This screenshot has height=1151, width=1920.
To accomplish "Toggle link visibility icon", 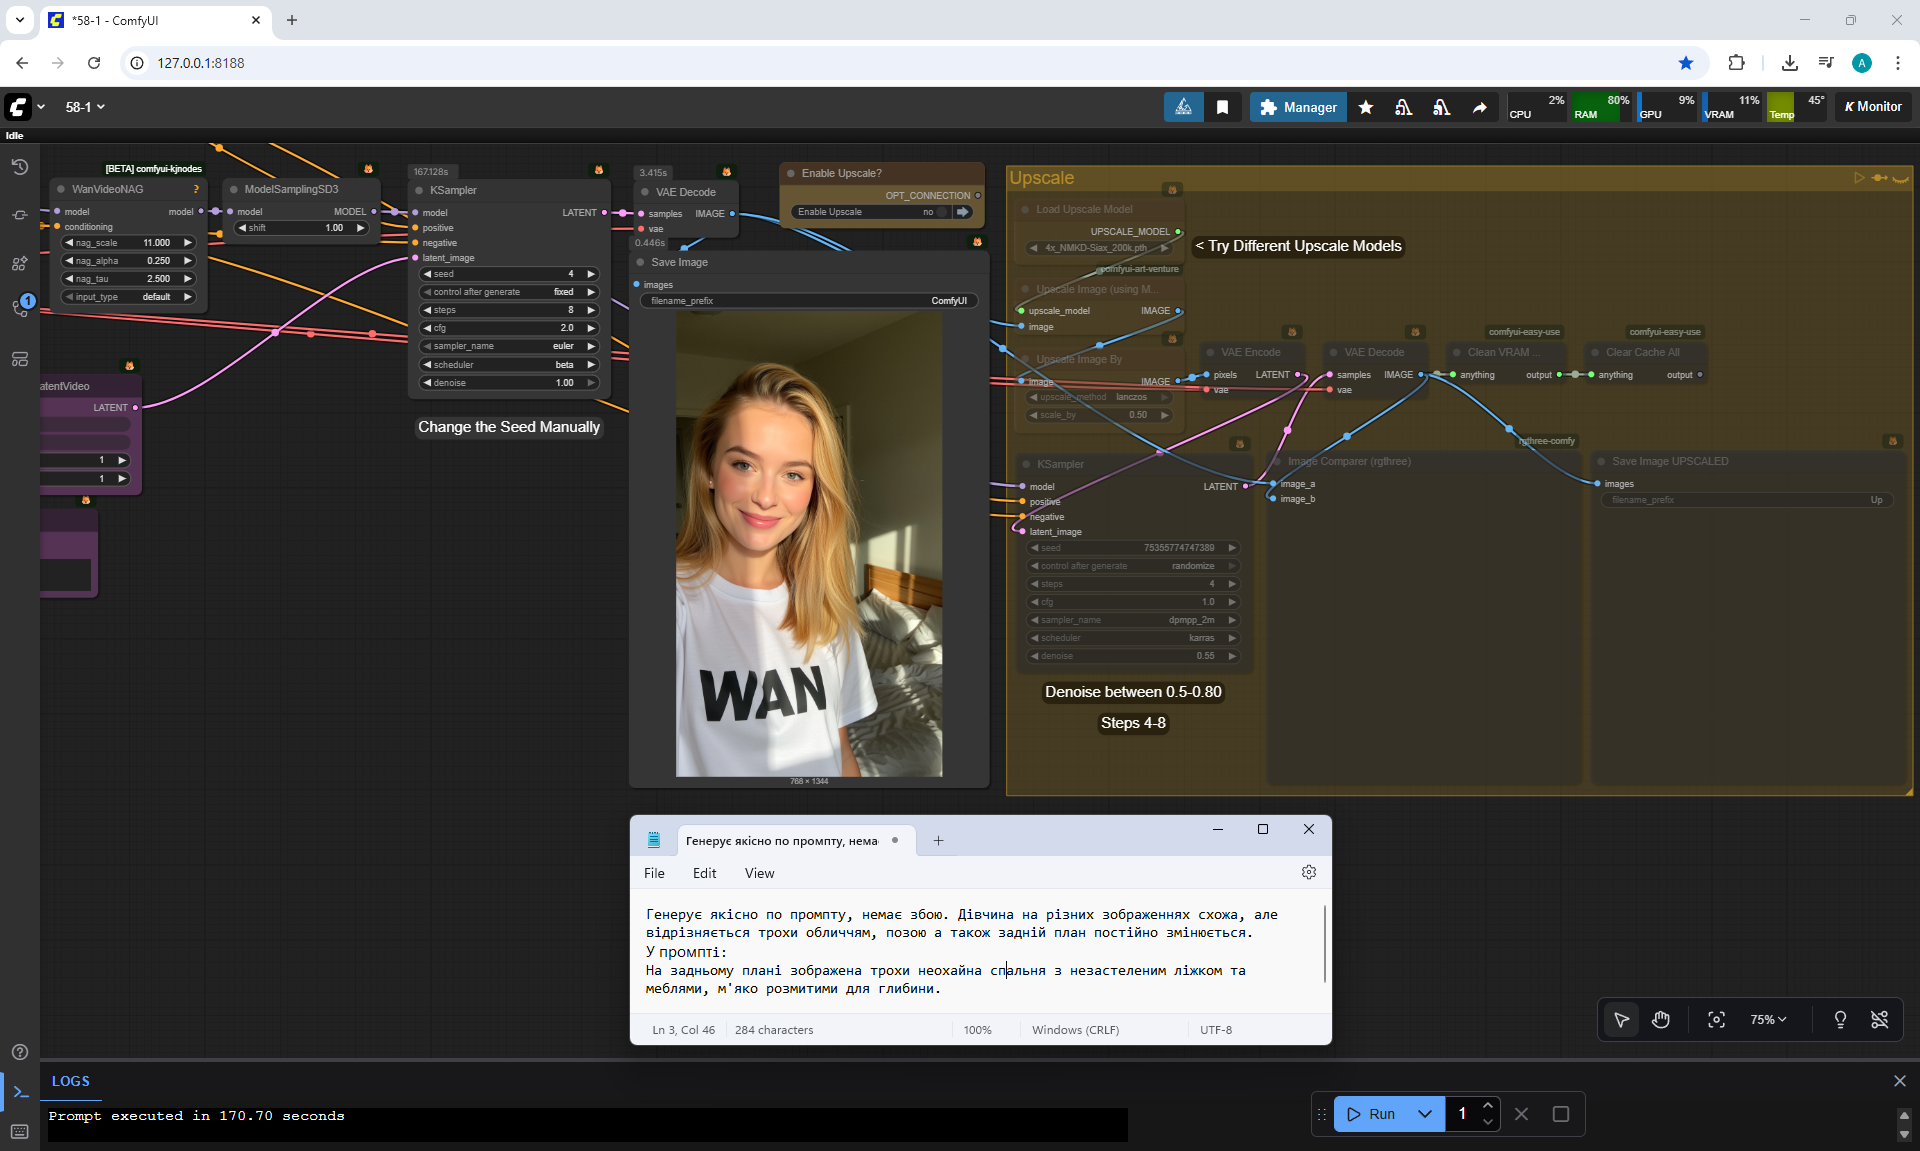I will (x=1879, y=1019).
